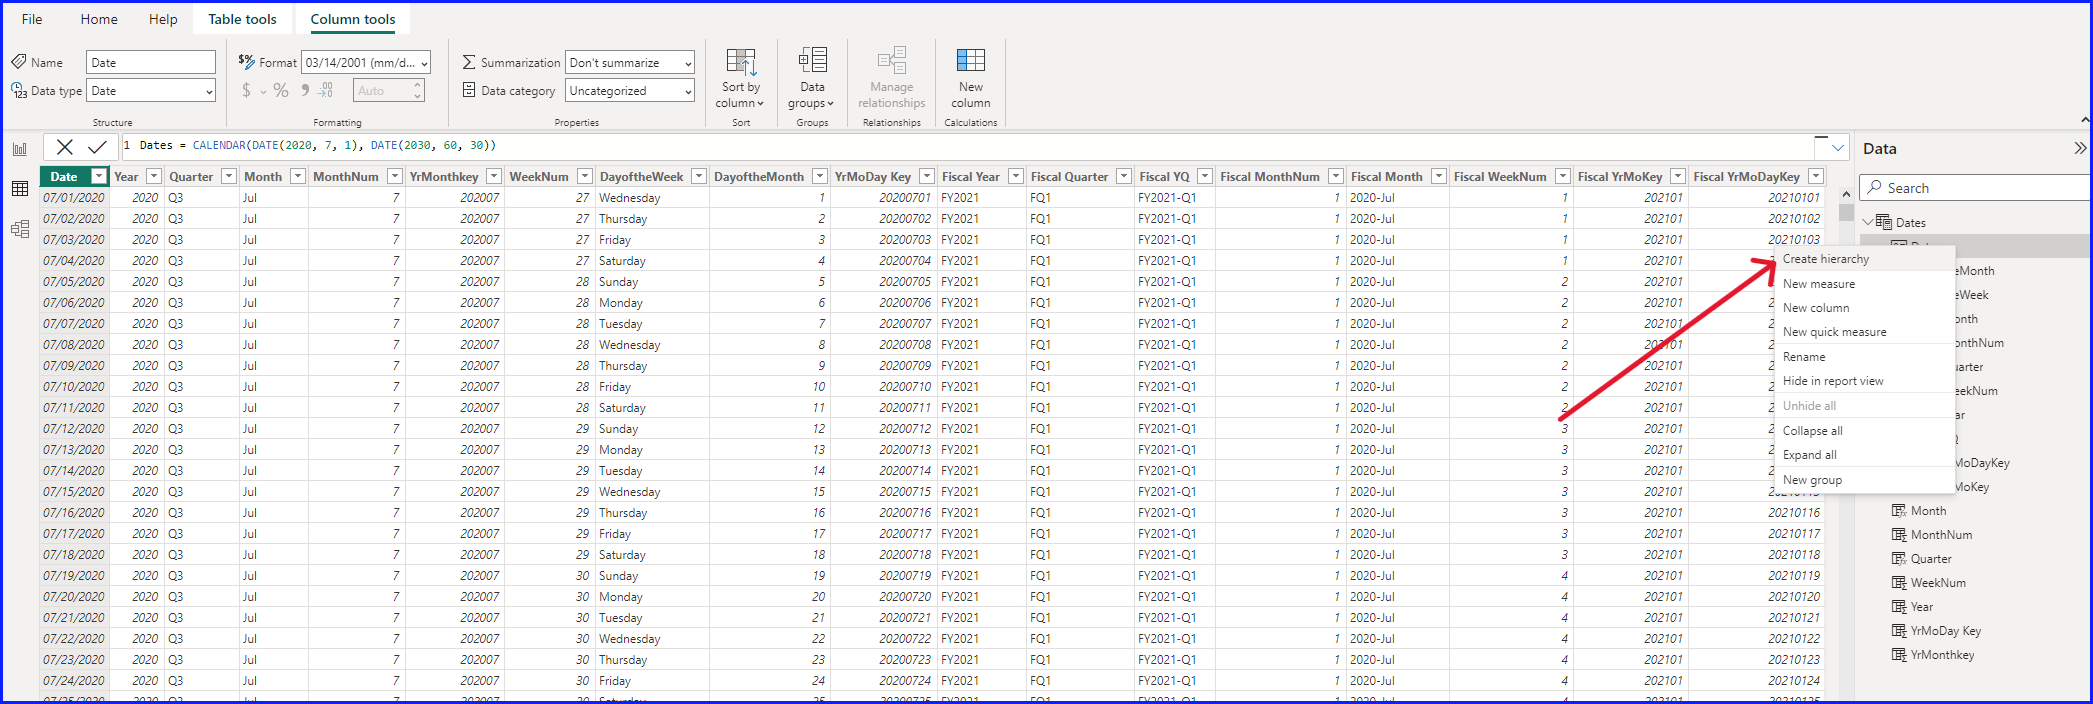Commit the formula with the checkmark icon

(97, 147)
